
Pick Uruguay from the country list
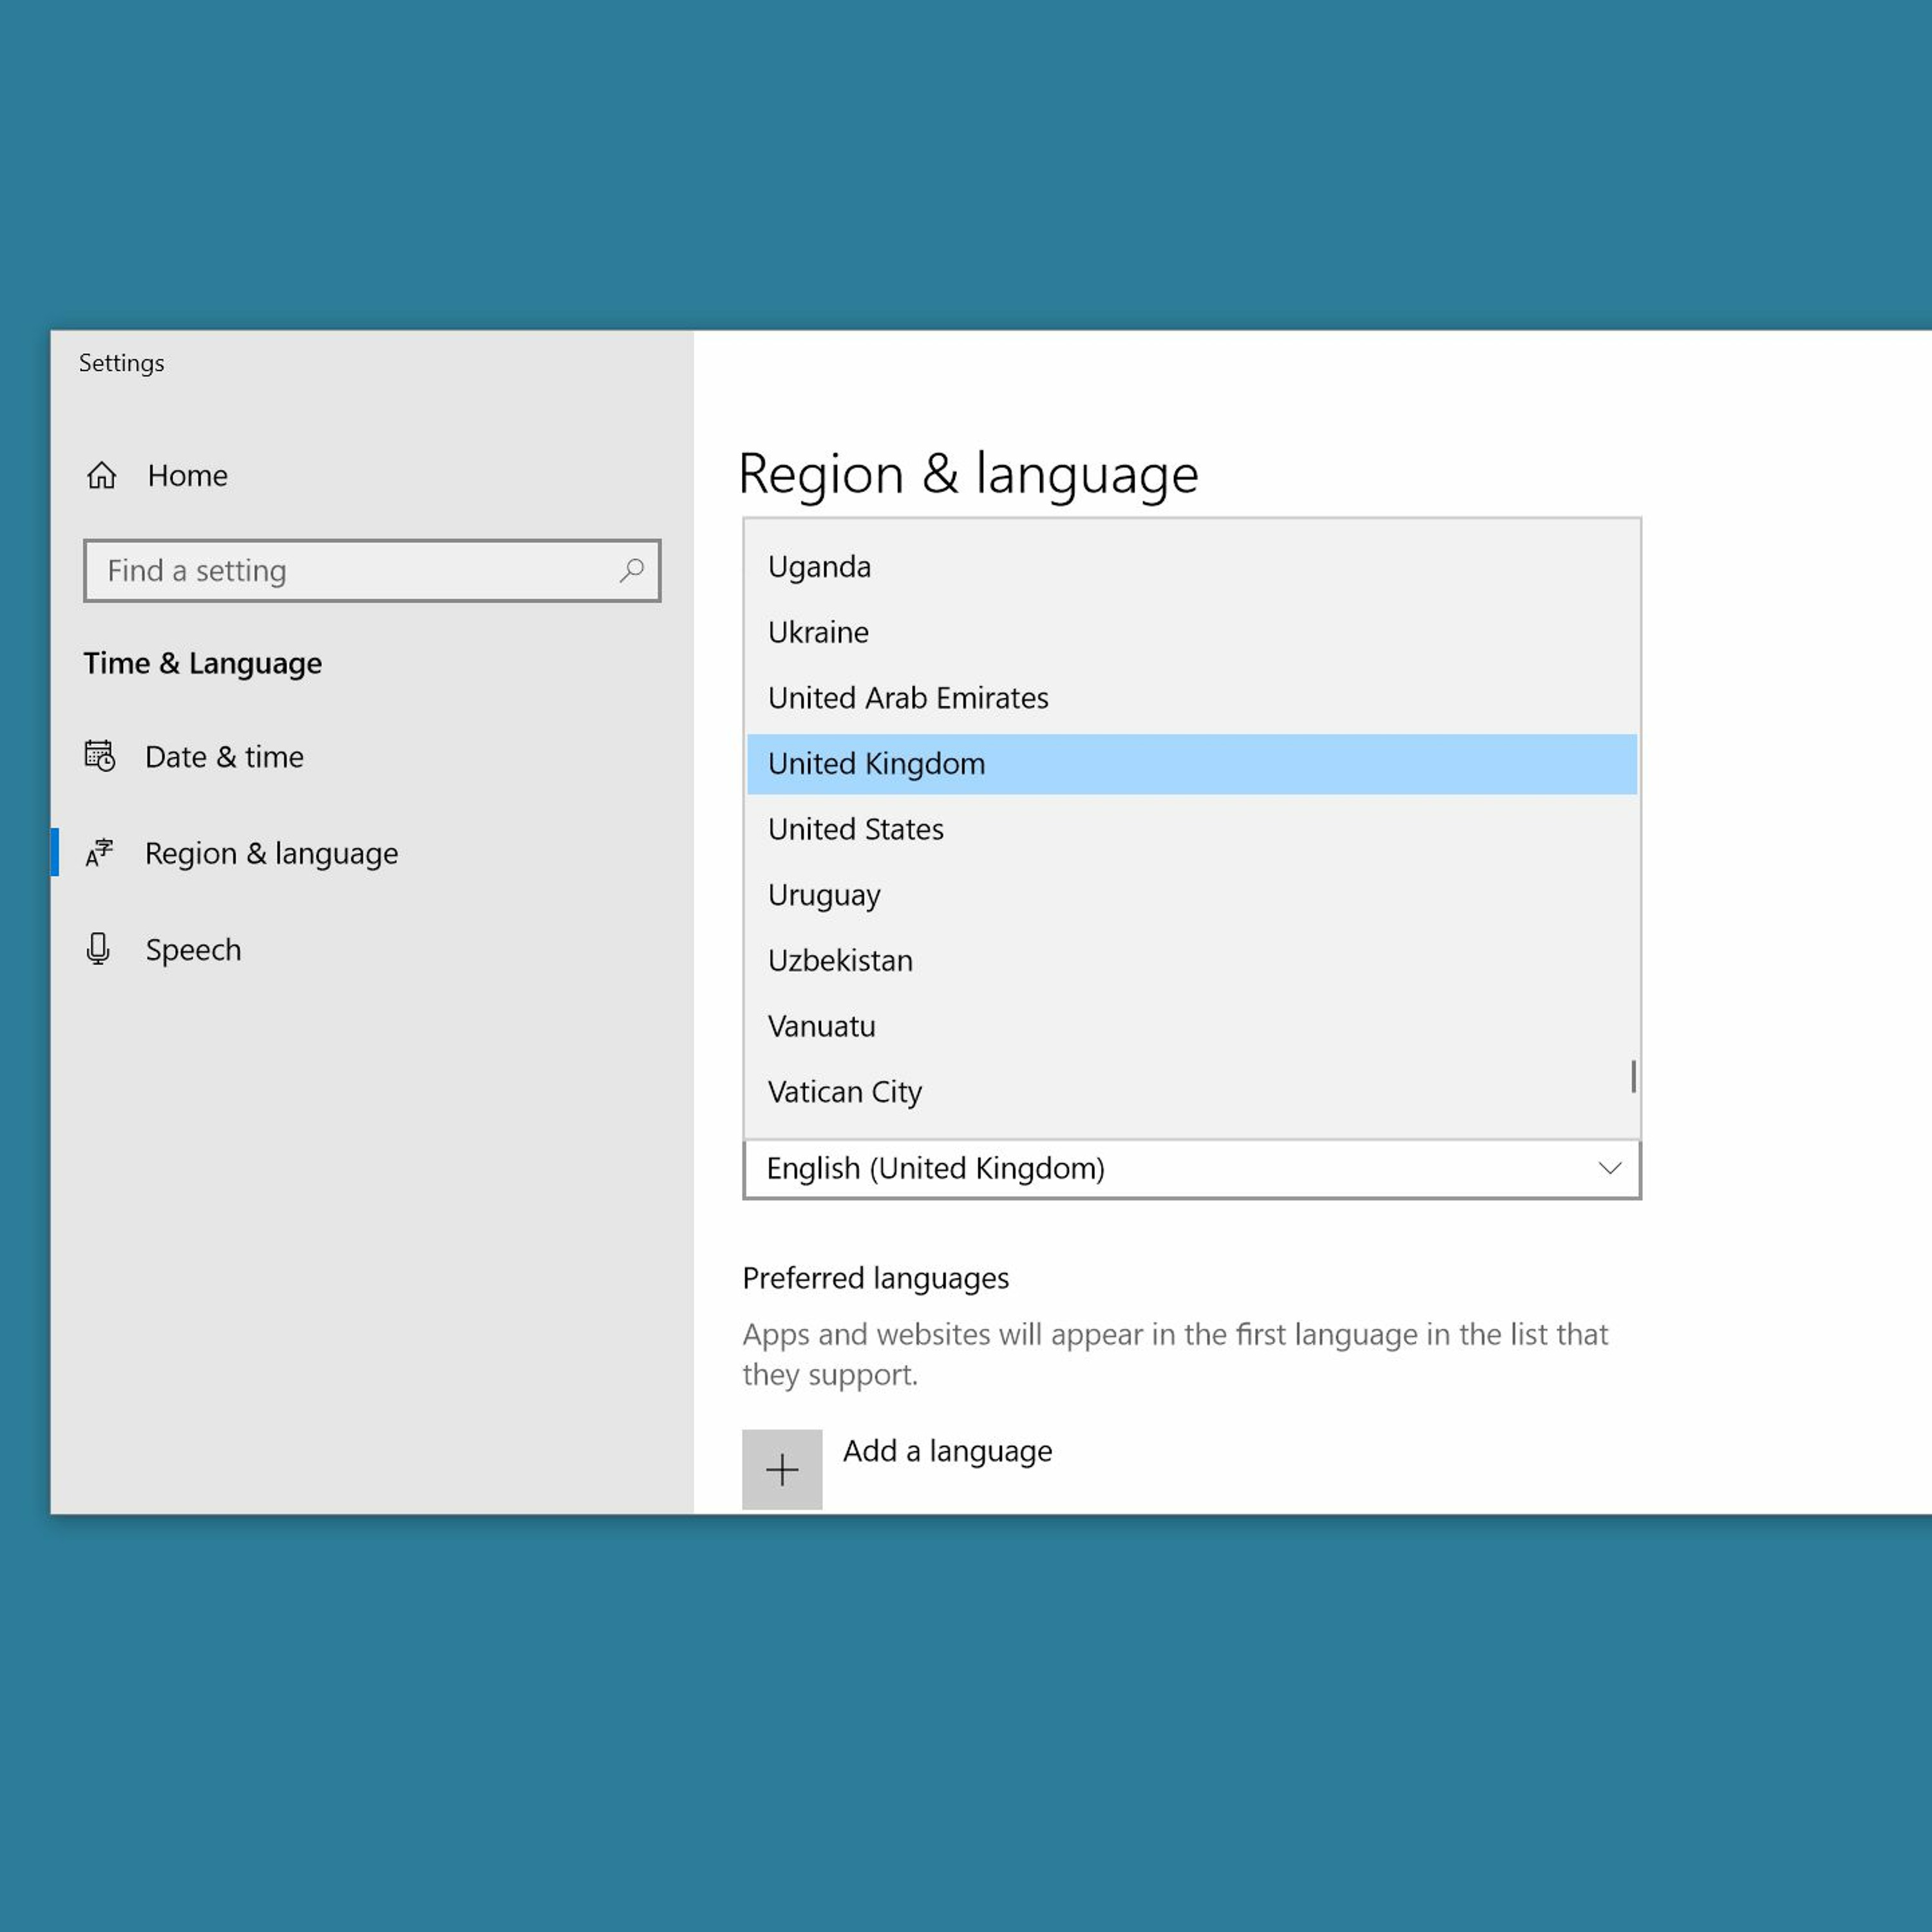tap(1192, 895)
